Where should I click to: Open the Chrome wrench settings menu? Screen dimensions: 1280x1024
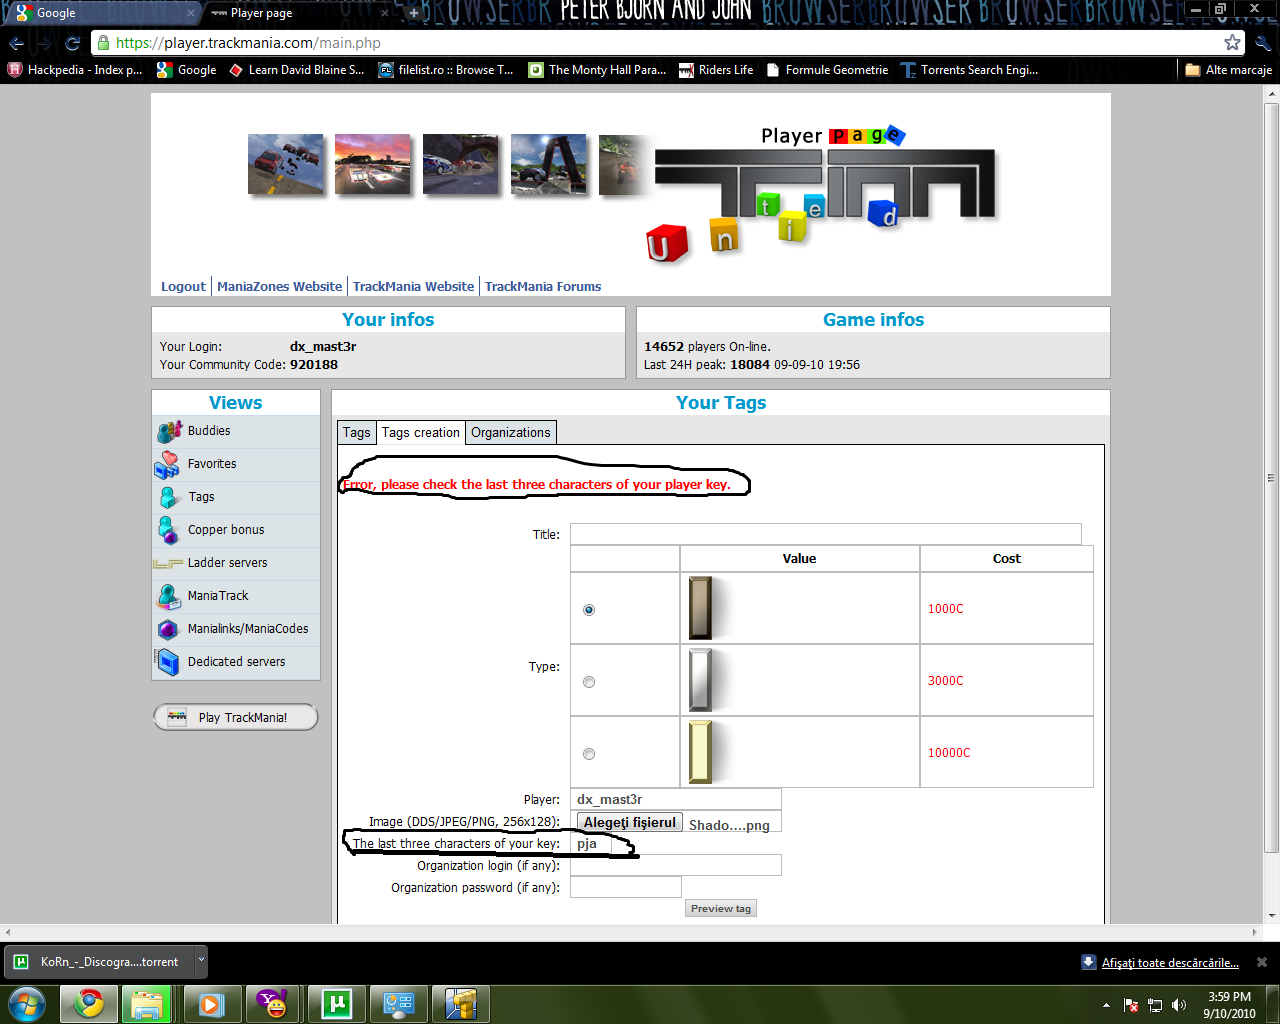[x=1263, y=43]
